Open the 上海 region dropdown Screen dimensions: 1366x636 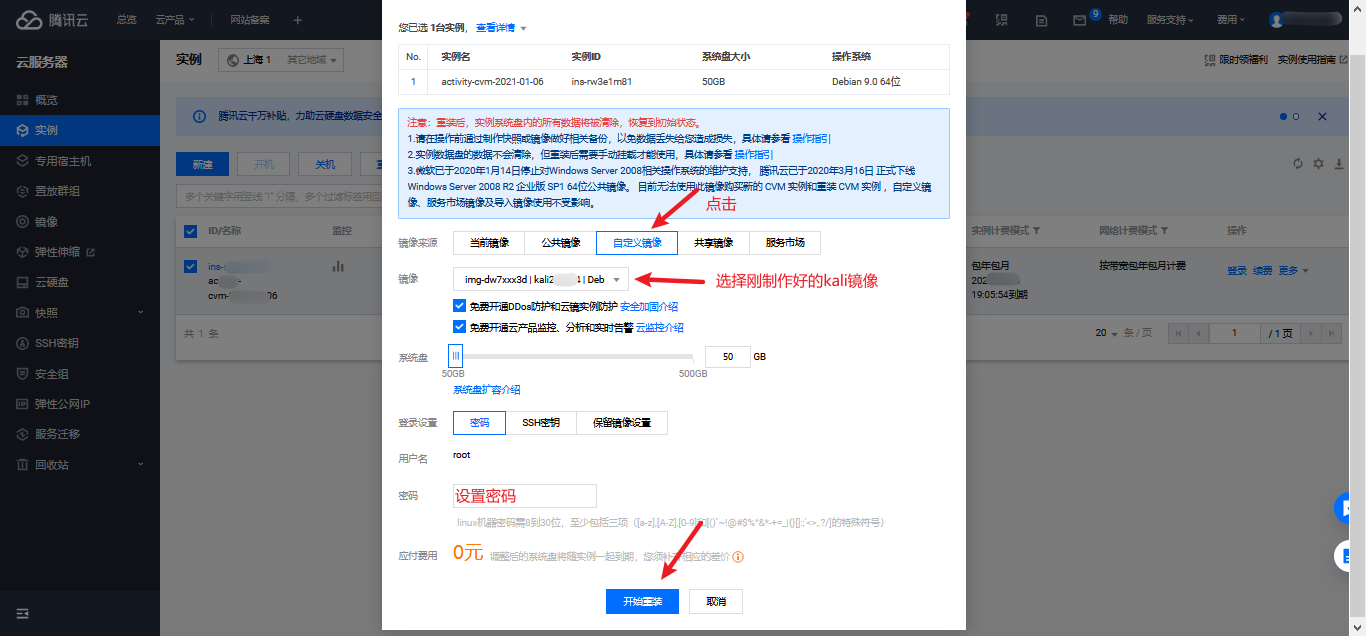point(281,60)
